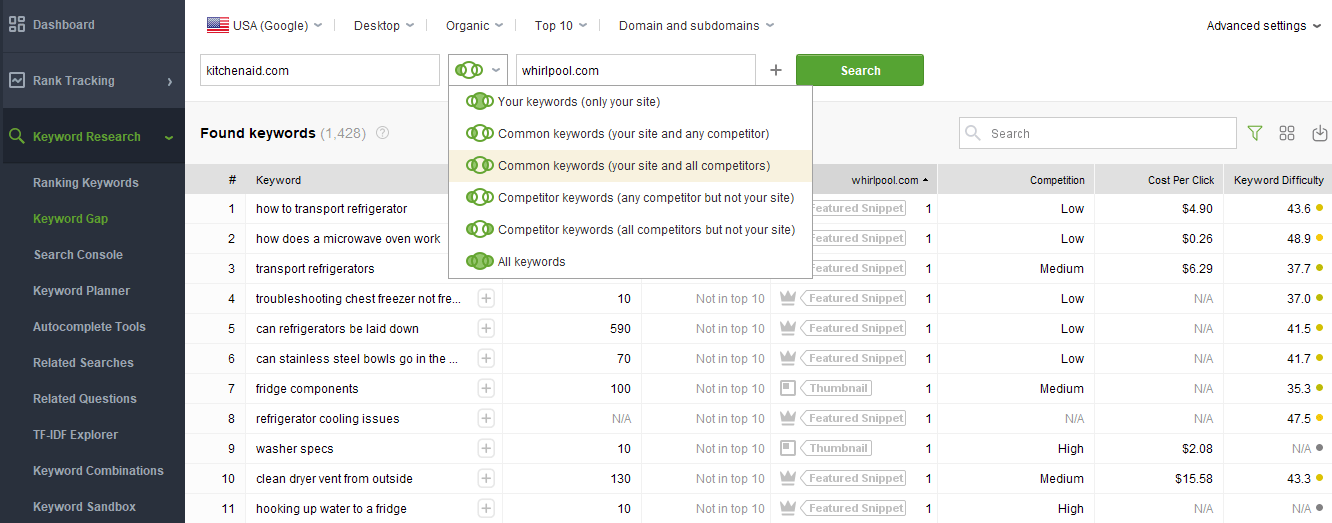Screen dimensions: 1332x523
Task: Sort by the Cost Per Click column header
Action: pyautogui.click(x=1181, y=180)
